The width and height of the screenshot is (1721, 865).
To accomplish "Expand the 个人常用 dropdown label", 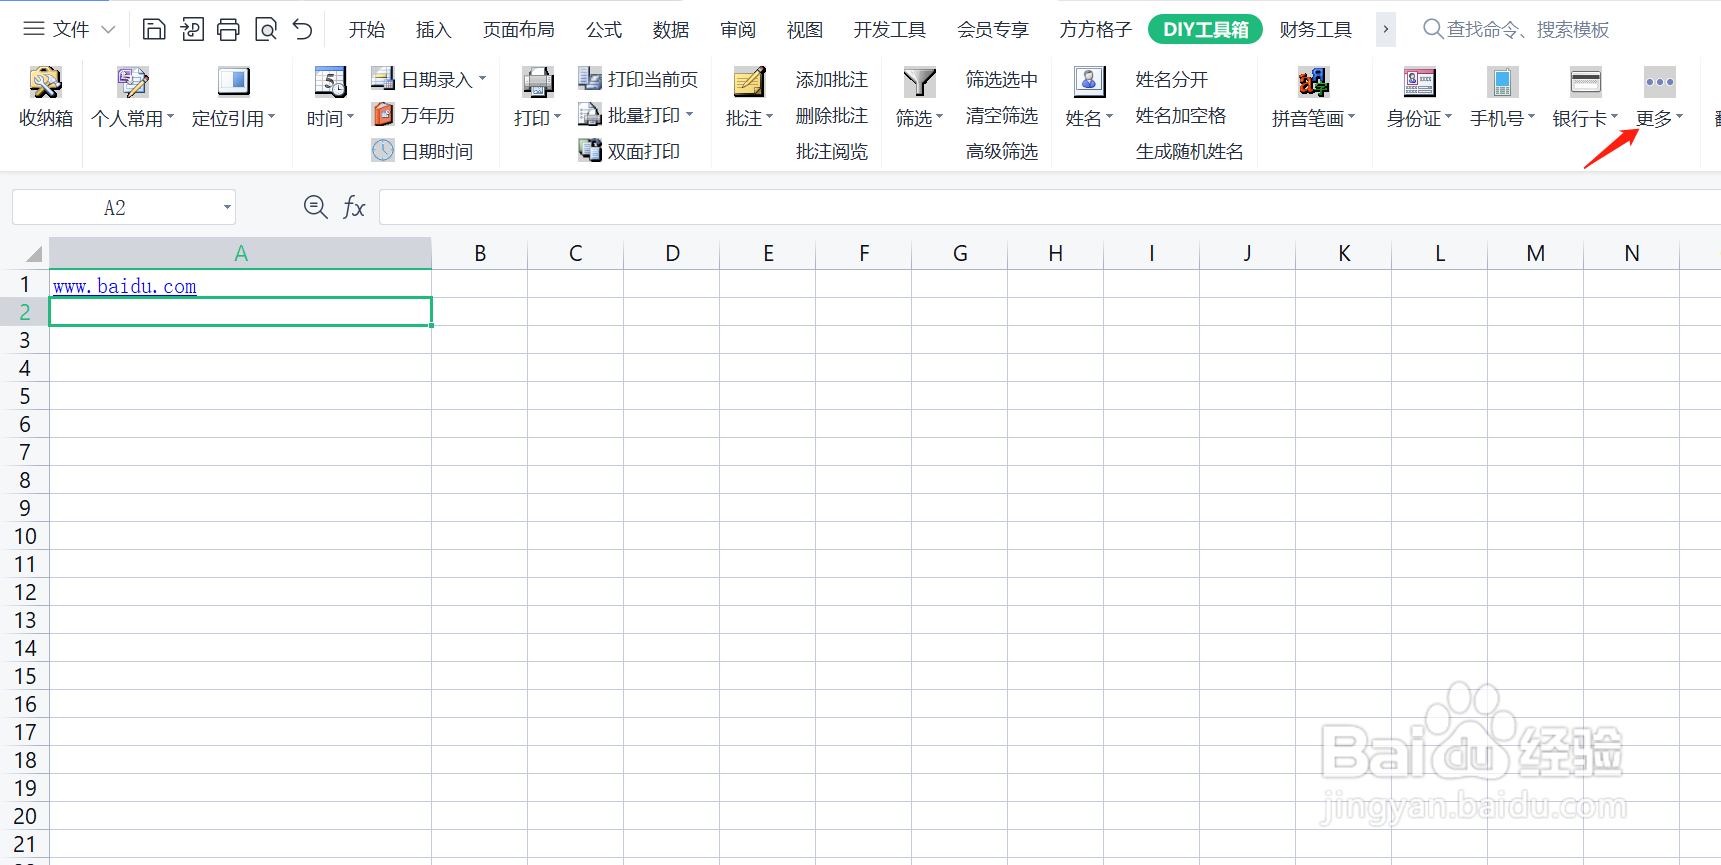I will coord(133,118).
